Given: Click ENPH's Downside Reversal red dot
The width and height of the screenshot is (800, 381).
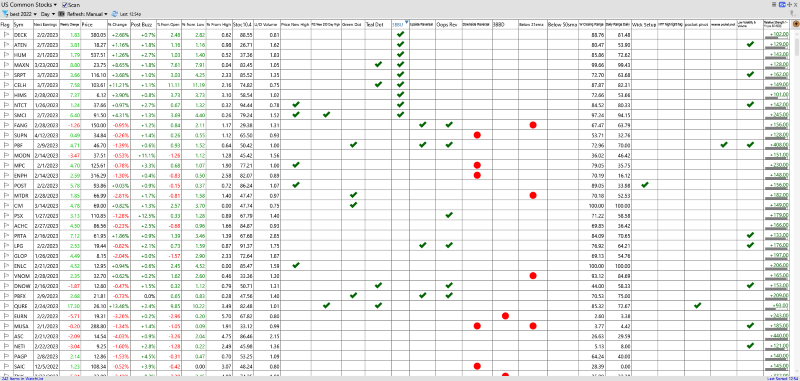Looking at the screenshot, I should (x=477, y=174).
